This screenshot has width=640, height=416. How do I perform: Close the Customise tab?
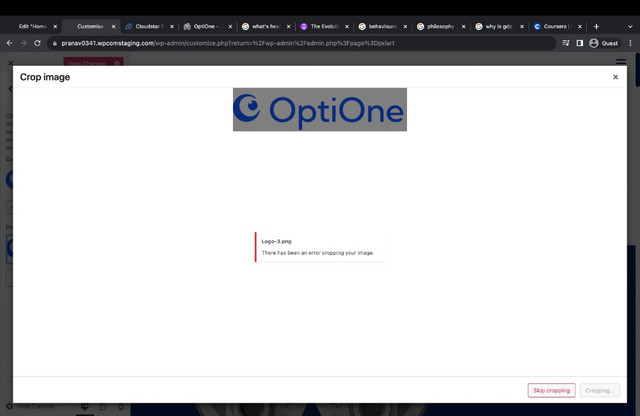click(x=113, y=27)
